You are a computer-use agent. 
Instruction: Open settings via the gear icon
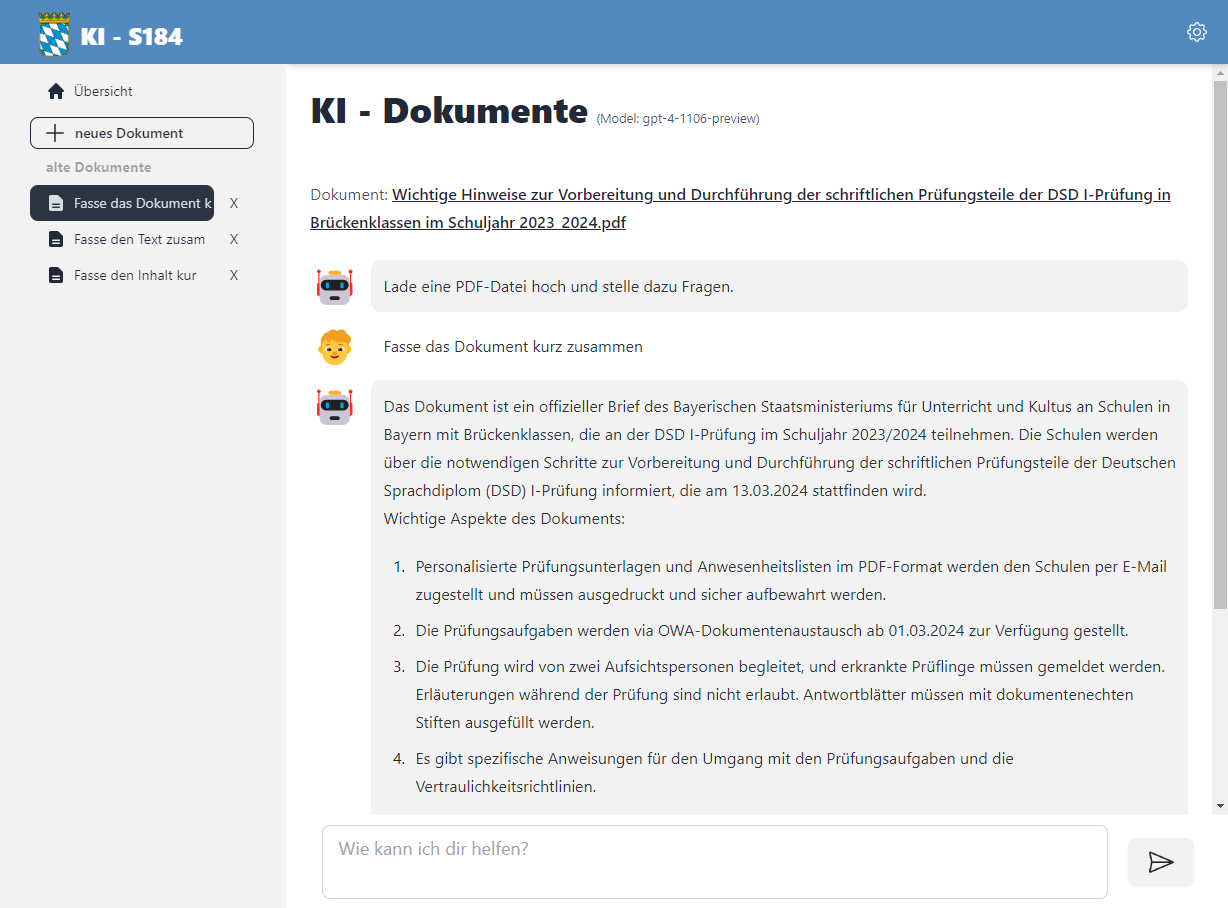point(1196,32)
